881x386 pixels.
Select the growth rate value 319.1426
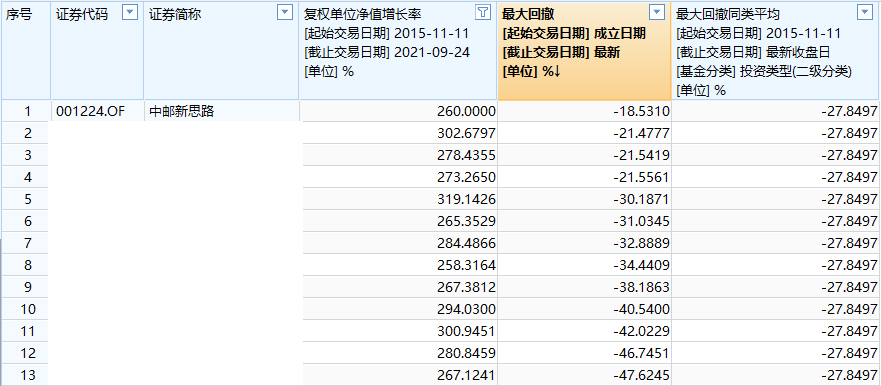tap(466, 199)
